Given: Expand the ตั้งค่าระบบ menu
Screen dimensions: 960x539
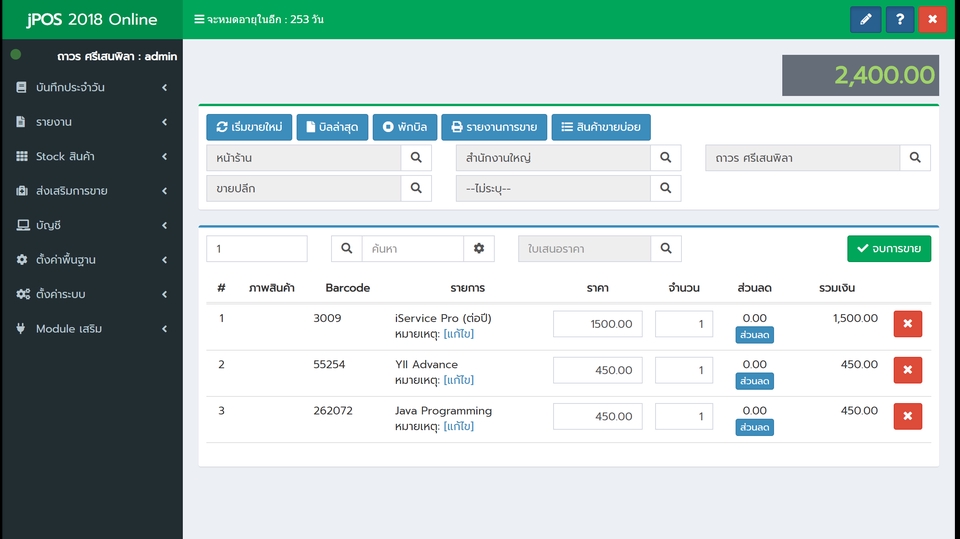Looking at the screenshot, I should tap(92, 294).
